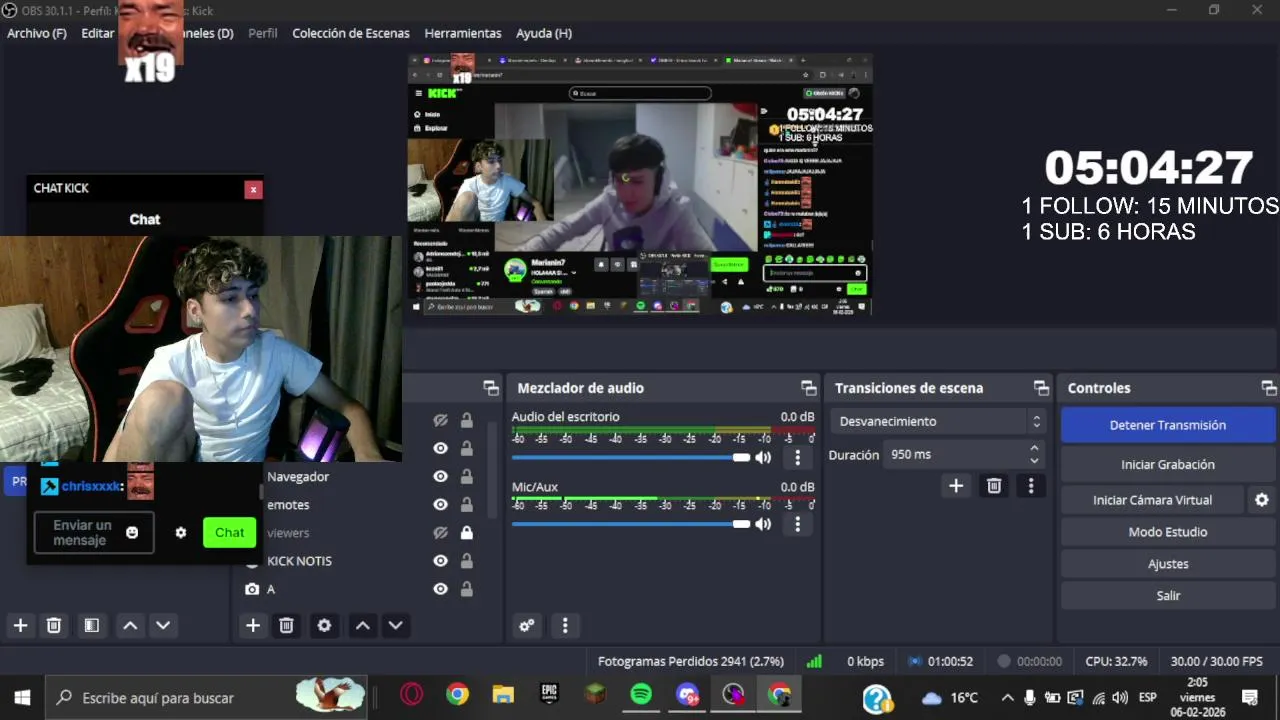The height and width of the screenshot is (720, 1280).
Task: Click green Chat button in chat dock
Action: (229, 533)
